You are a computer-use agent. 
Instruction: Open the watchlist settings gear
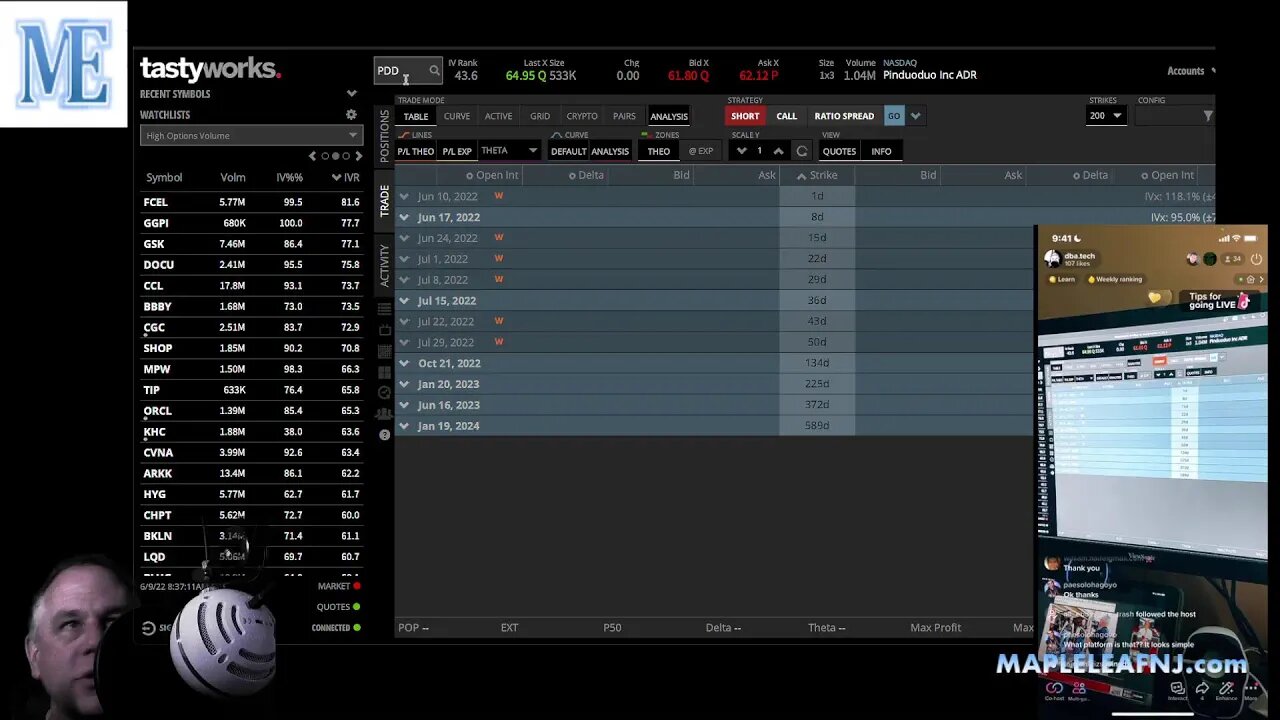click(351, 115)
